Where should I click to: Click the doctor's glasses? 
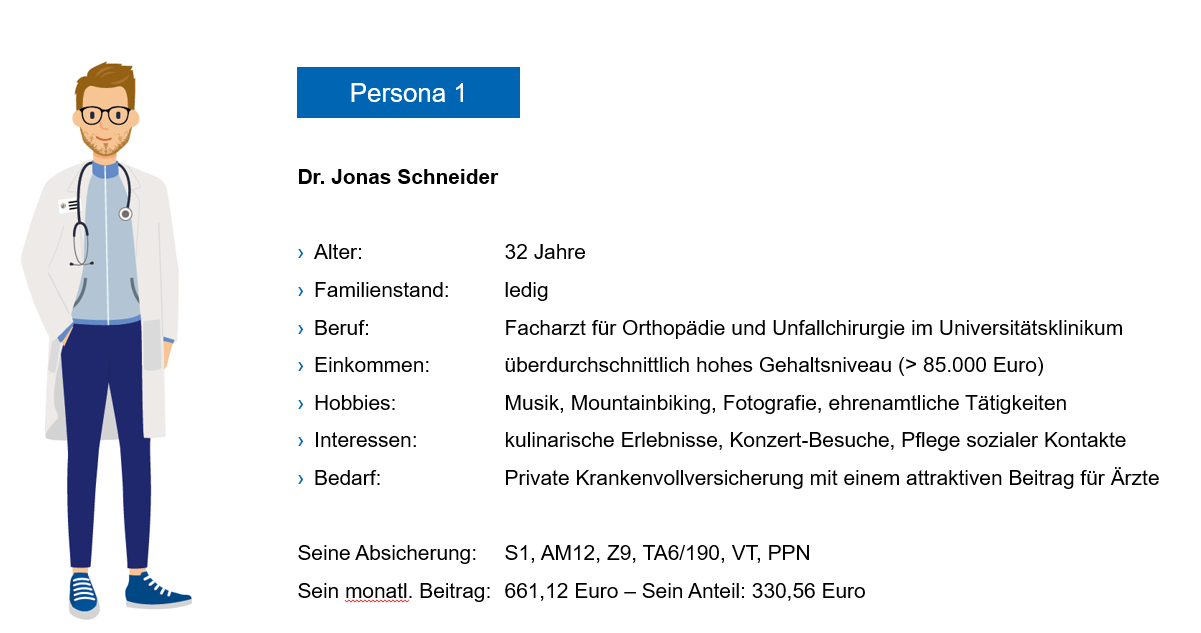pyautogui.click(x=105, y=114)
